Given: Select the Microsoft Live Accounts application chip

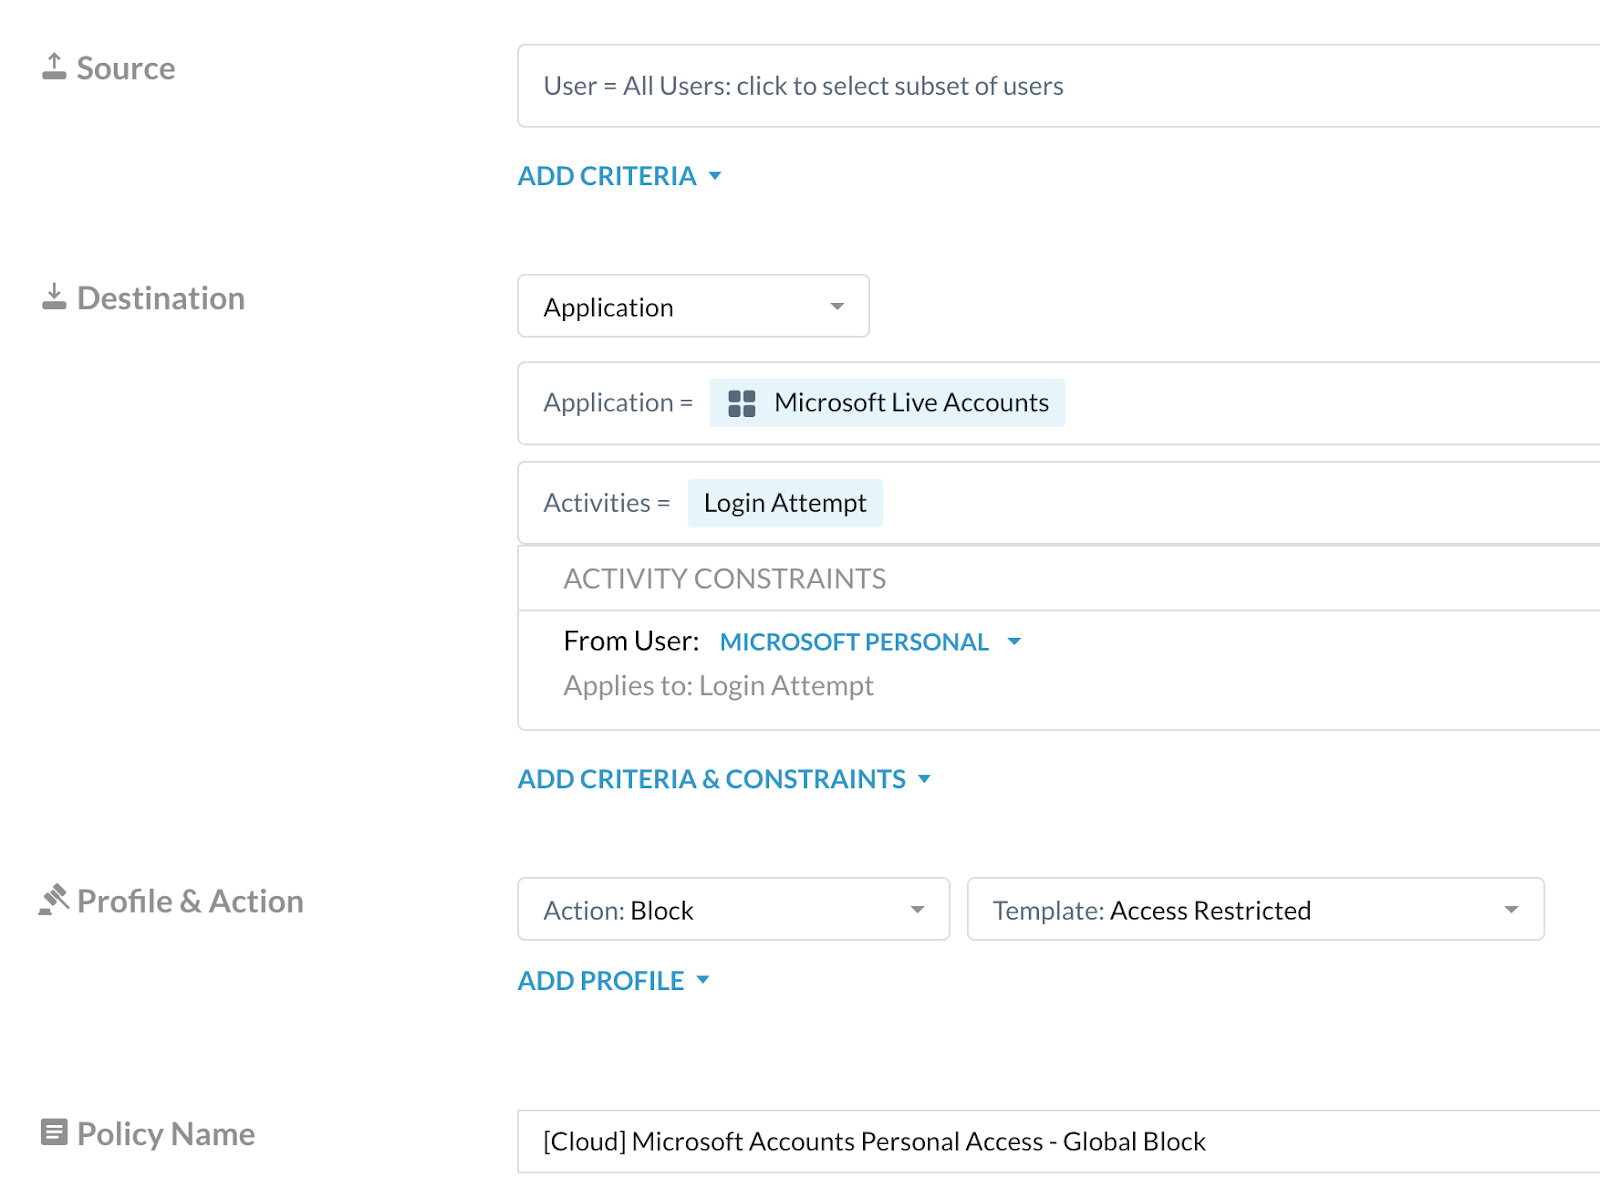Looking at the screenshot, I should (887, 403).
